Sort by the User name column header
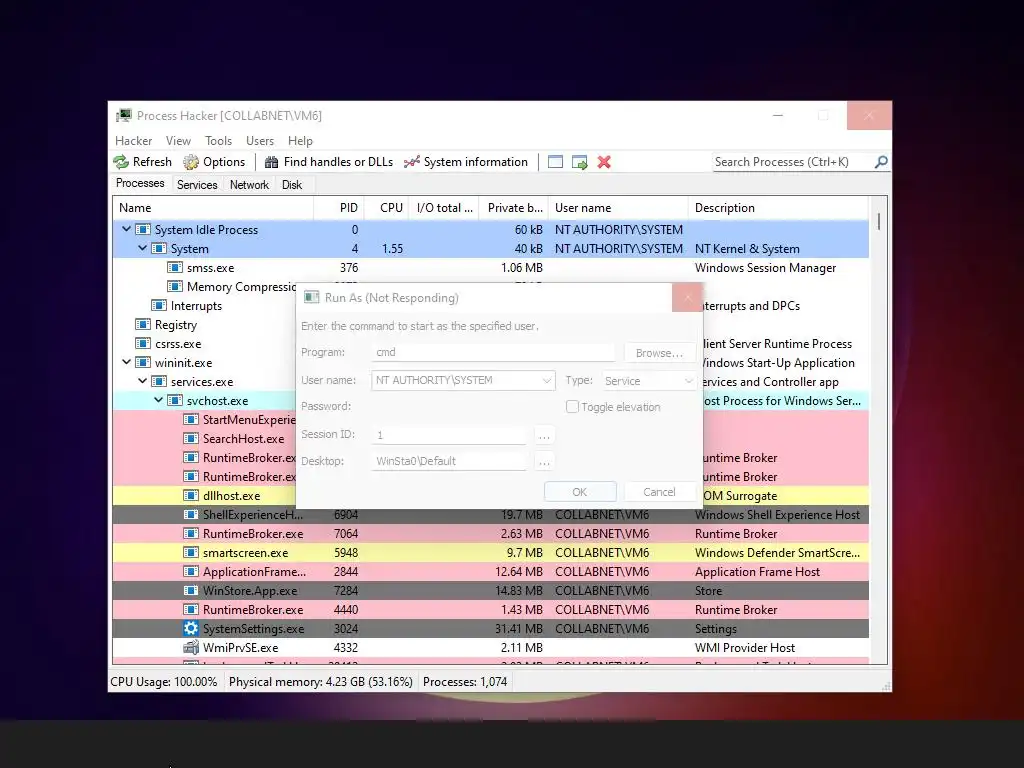This screenshot has height=768, width=1024. [618, 208]
